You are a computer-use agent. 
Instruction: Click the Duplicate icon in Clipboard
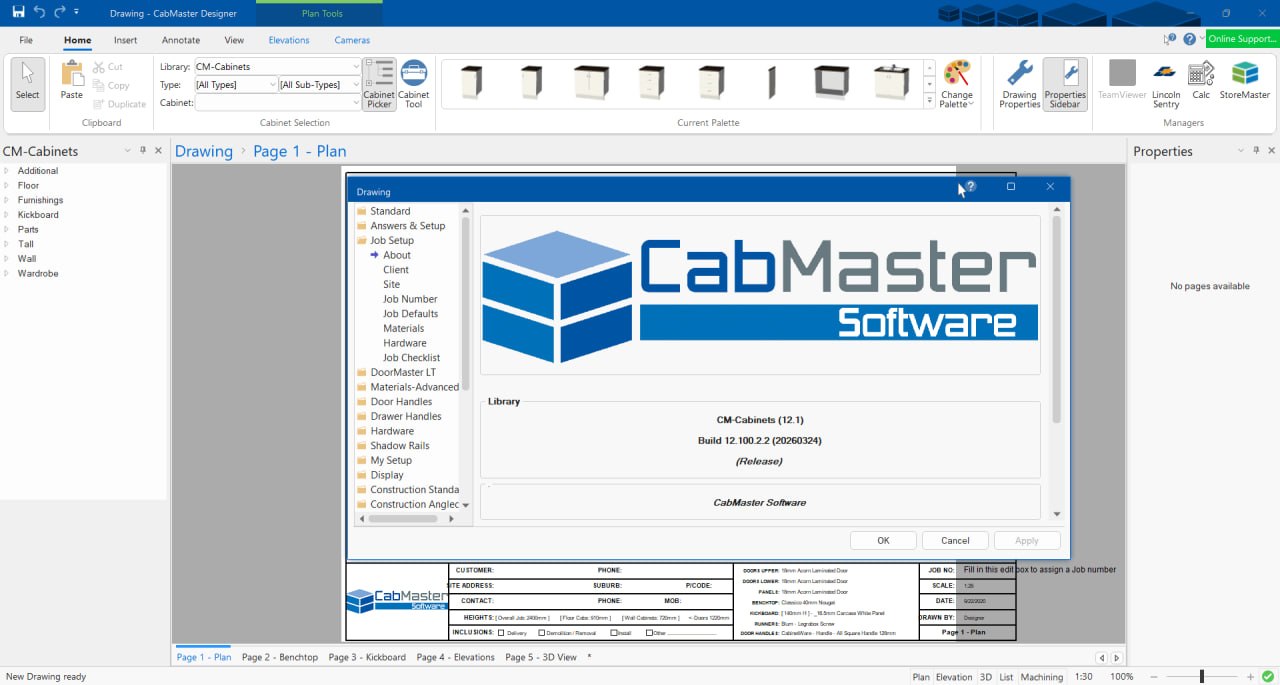100,104
